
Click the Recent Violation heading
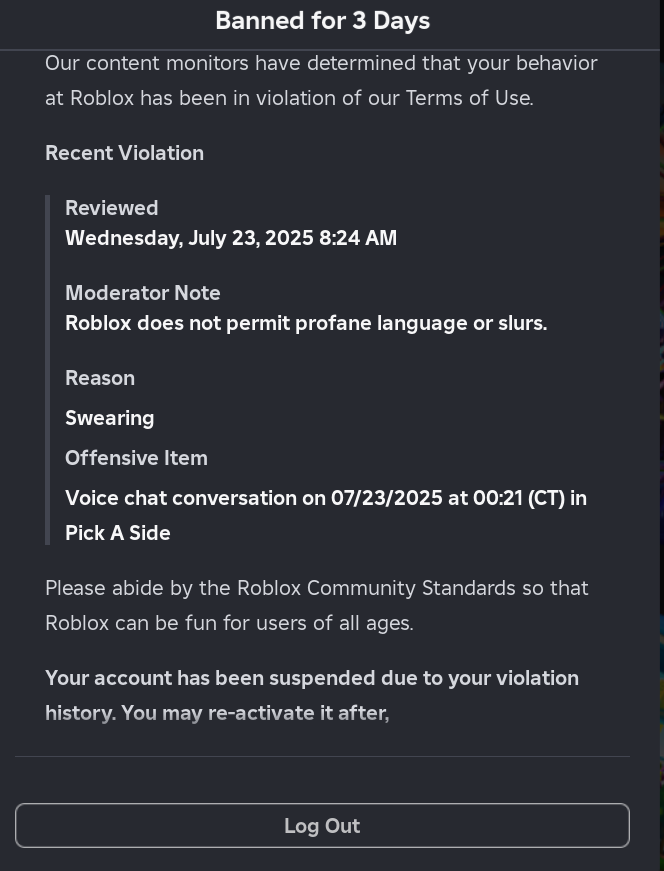tap(124, 153)
